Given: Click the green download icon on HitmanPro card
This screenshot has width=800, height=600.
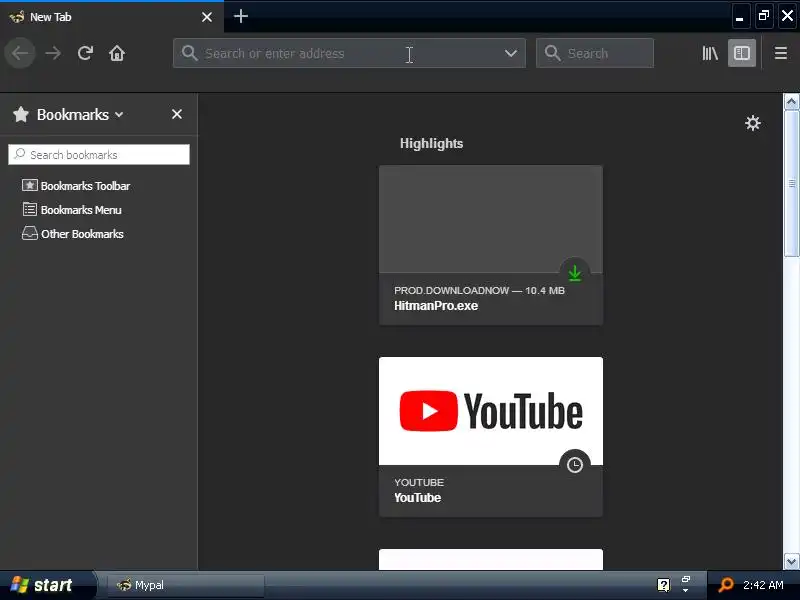Looking at the screenshot, I should pos(574,272).
